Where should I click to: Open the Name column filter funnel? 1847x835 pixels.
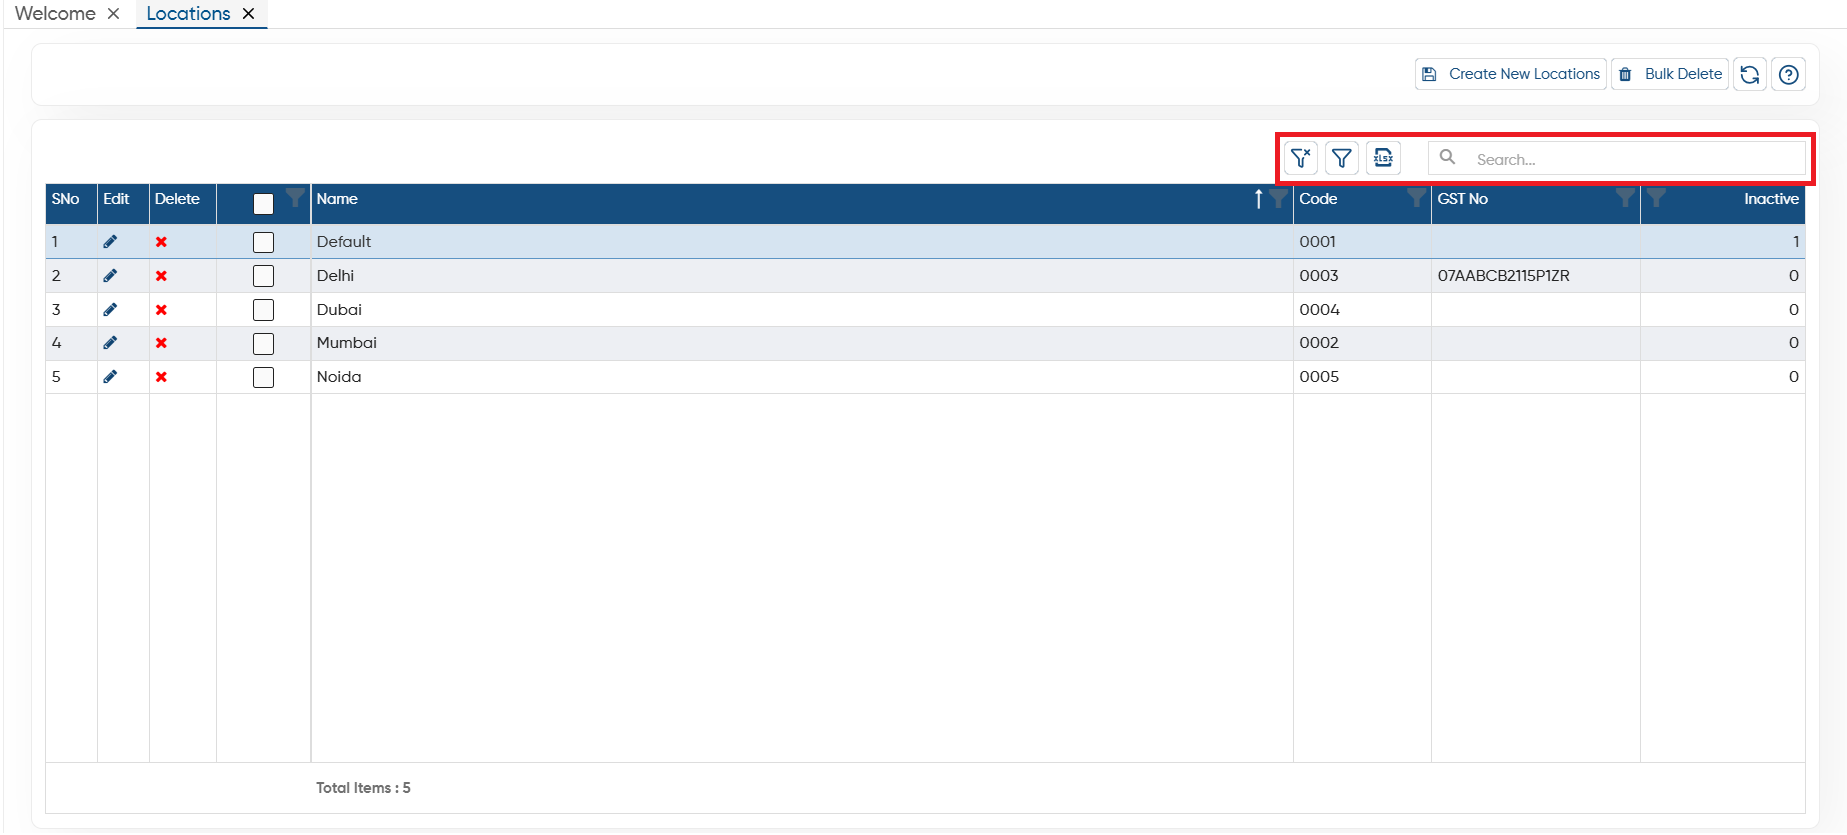pos(1278,198)
